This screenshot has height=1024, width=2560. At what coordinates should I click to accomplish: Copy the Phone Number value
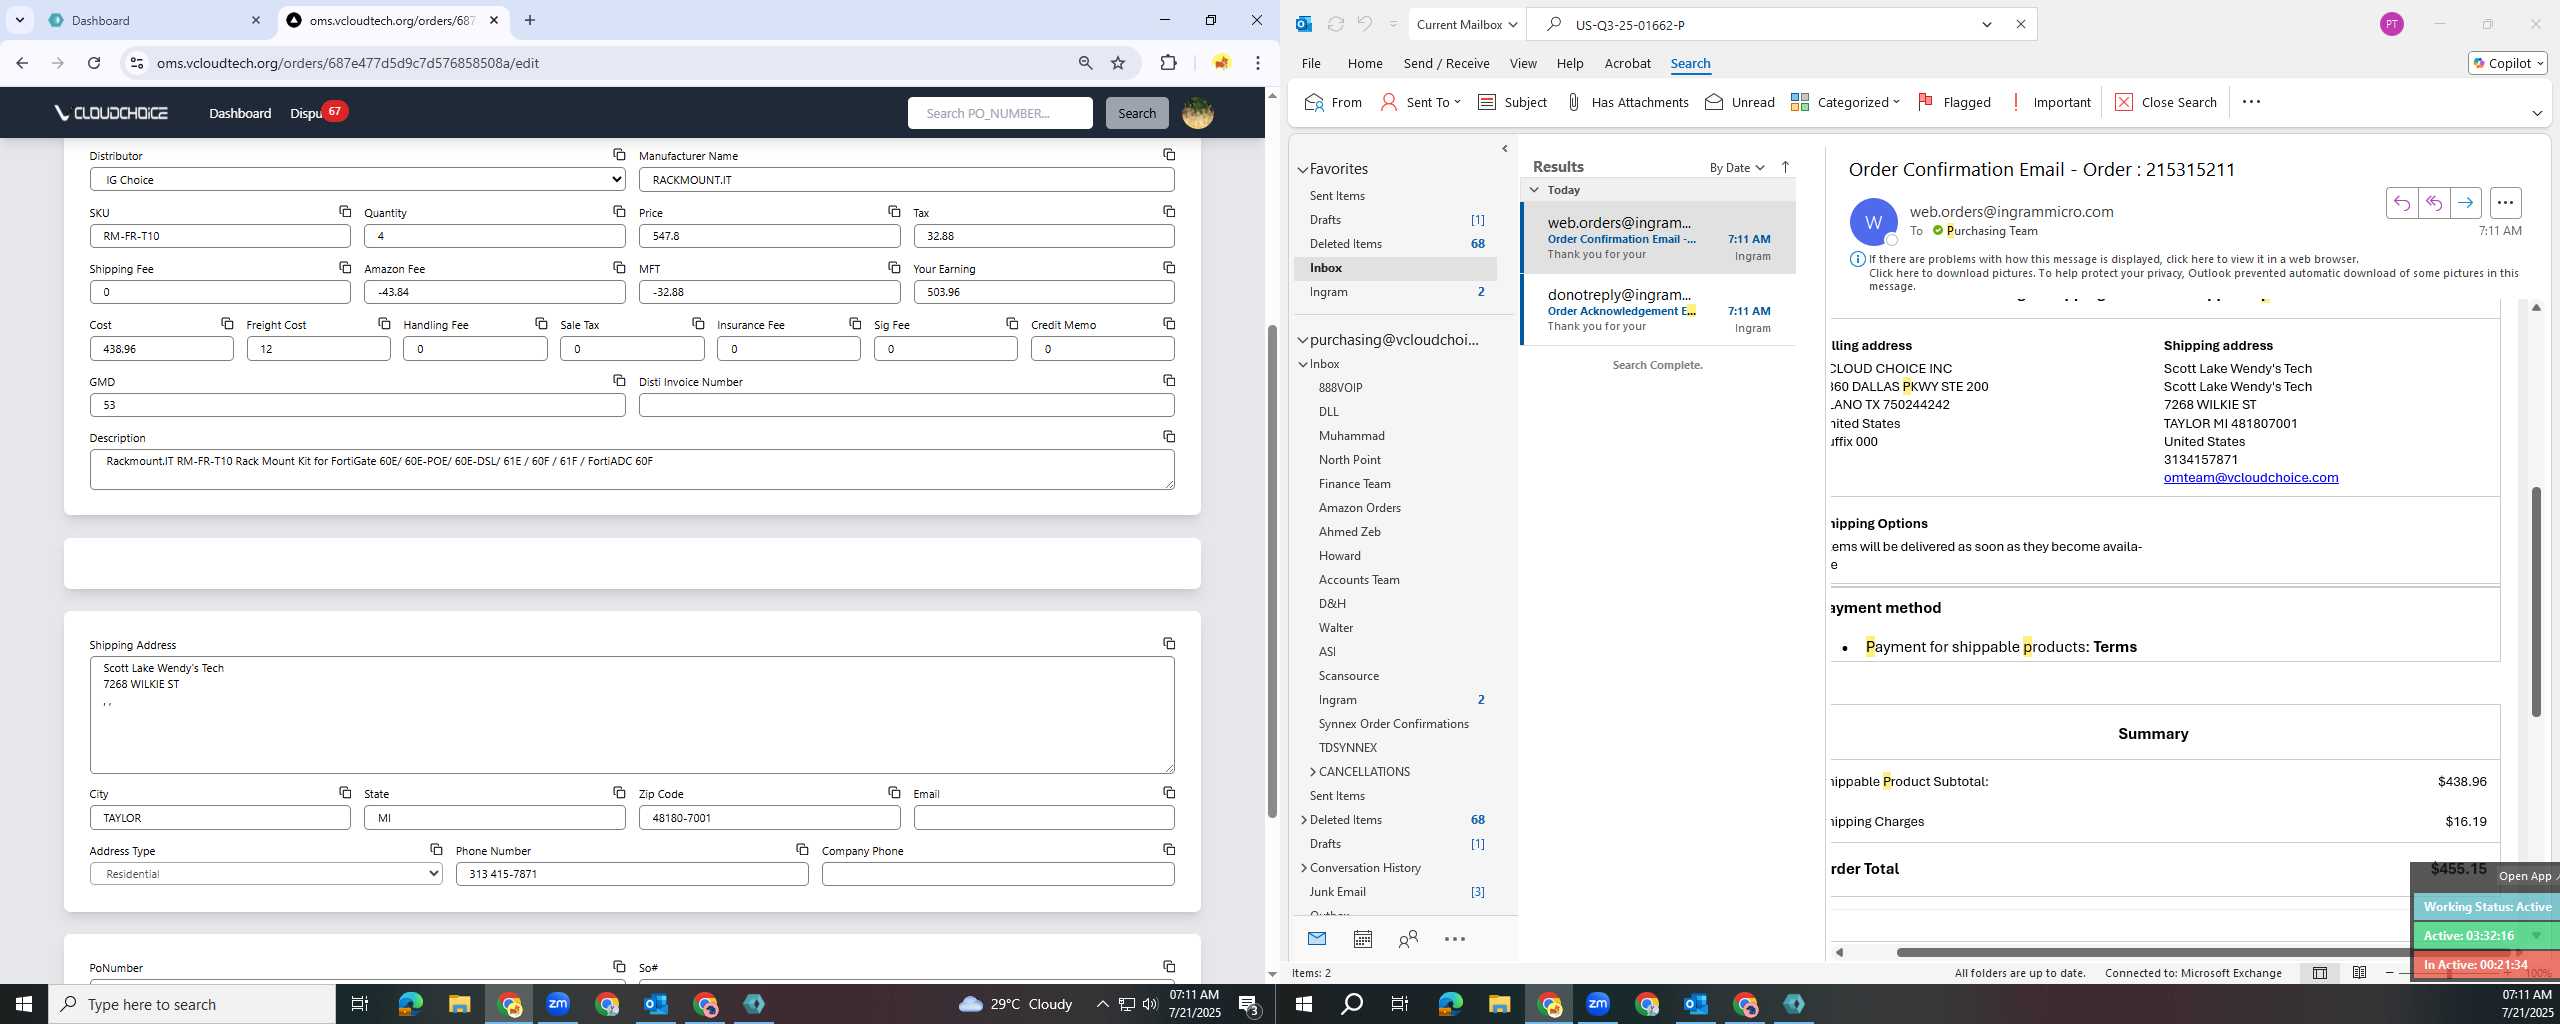click(x=802, y=849)
